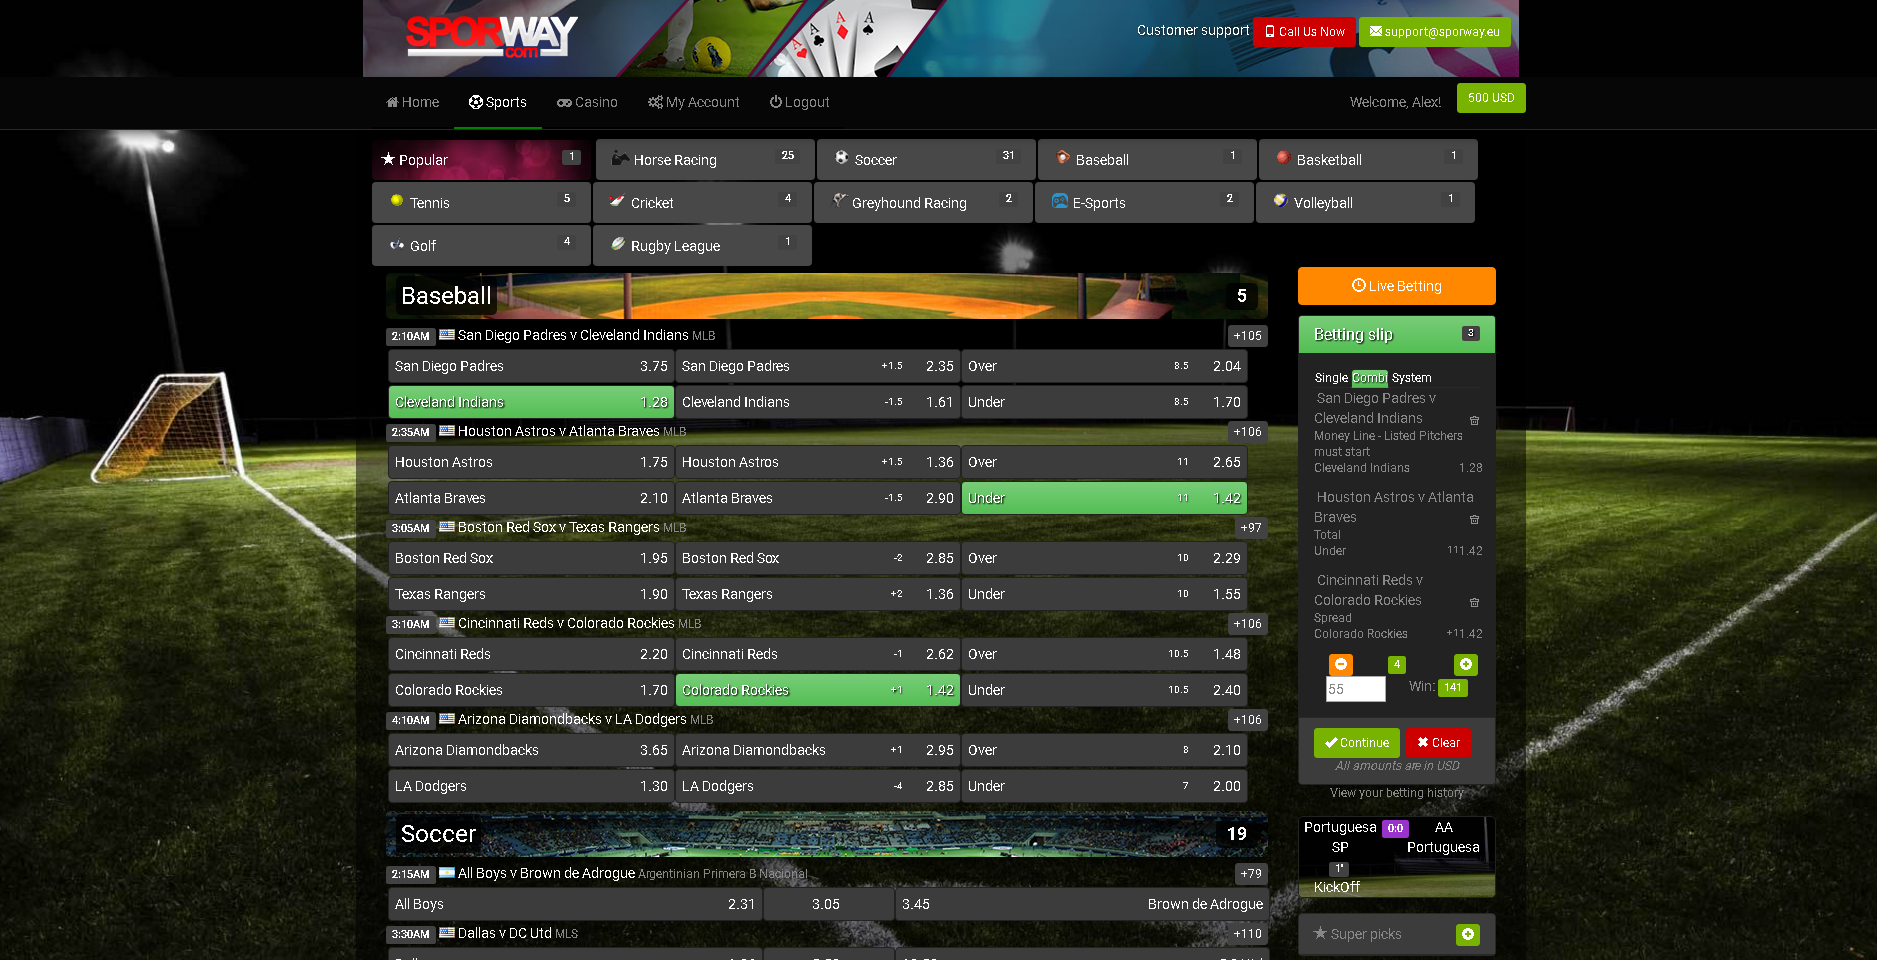Select the Cricket category tile
The width and height of the screenshot is (1877, 960).
tap(702, 203)
